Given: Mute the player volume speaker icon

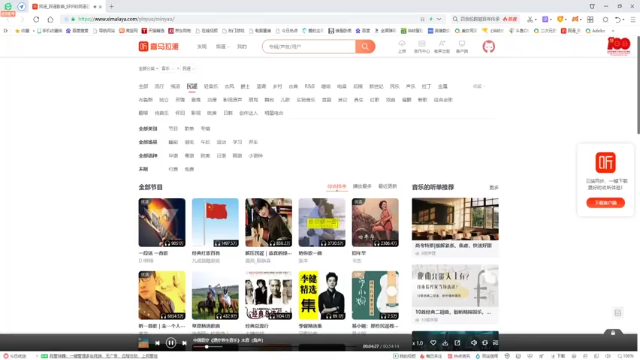Looking at the screenshot, I should pos(473,343).
